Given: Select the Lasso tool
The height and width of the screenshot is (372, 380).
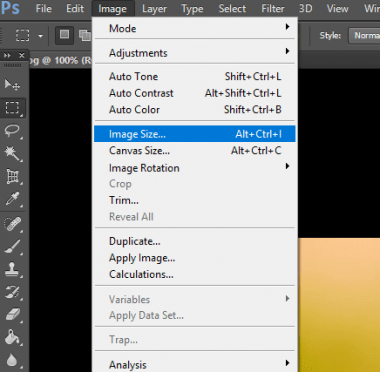Looking at the screenshot, I should click(x=12, y=131).
